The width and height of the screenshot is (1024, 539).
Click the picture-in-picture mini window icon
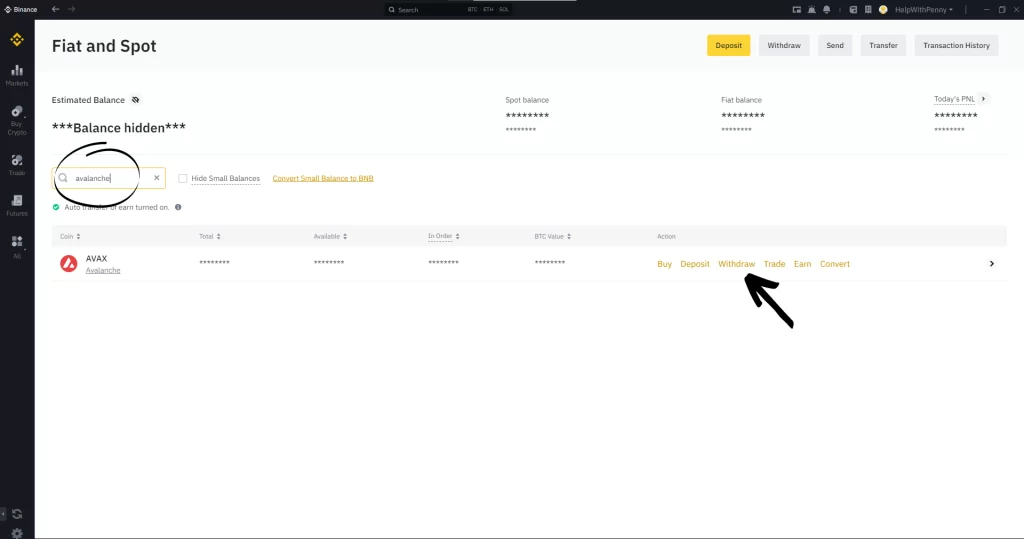(797, 10)
